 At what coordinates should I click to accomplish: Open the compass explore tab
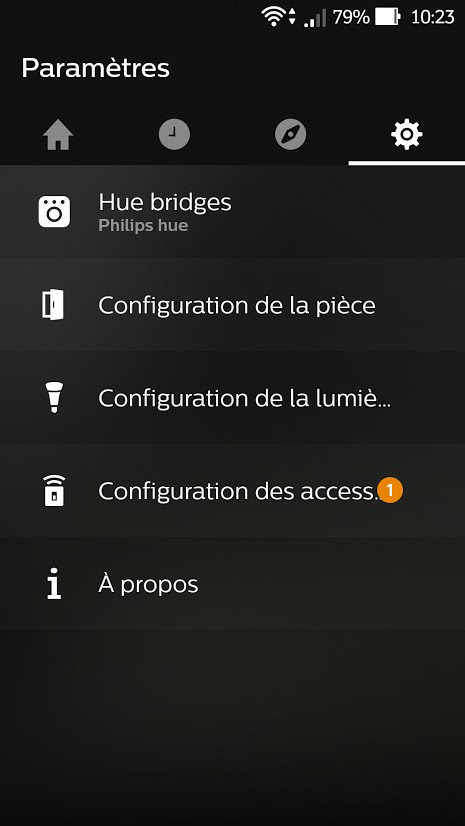pos(291,135)
